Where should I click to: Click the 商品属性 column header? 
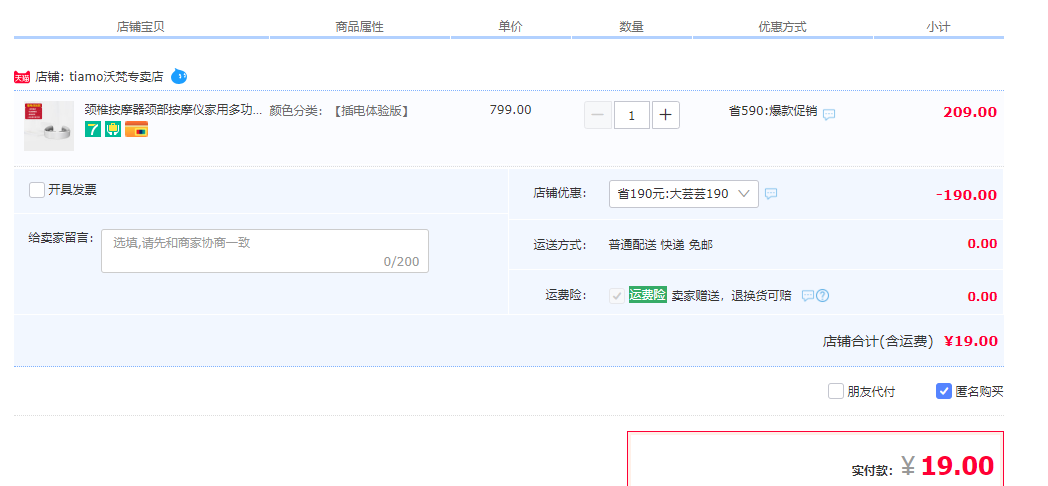pos(360,27)
